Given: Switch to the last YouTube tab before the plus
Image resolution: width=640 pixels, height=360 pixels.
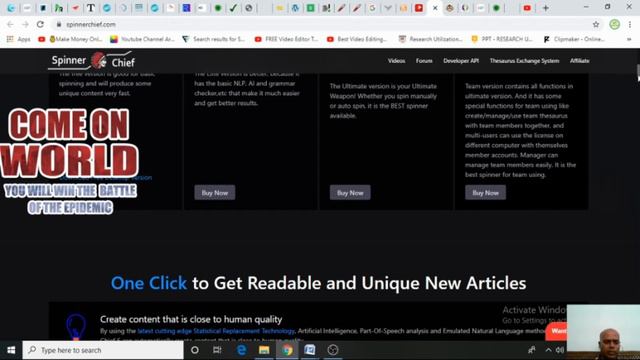Looking at the screenshot, I should pyautogui.click(x=527, y=8).
